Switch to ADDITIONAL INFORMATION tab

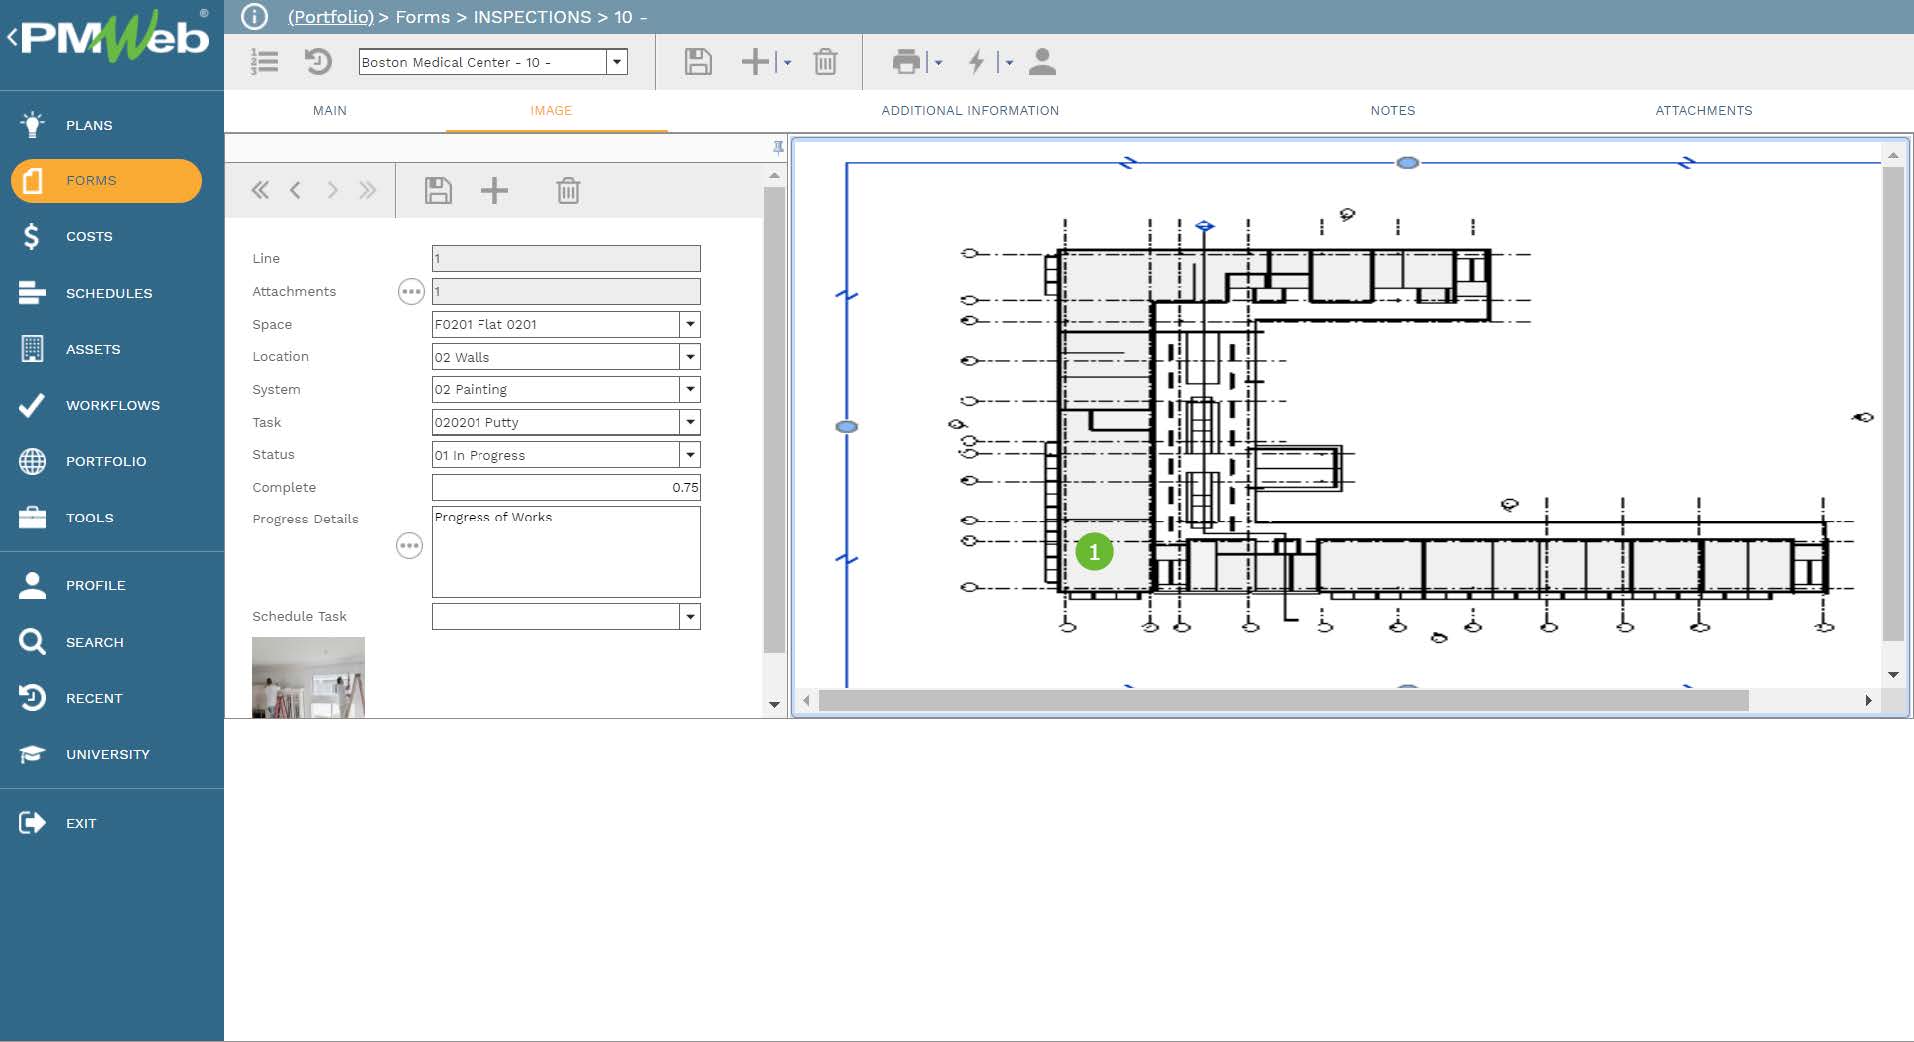click(970, 110)
